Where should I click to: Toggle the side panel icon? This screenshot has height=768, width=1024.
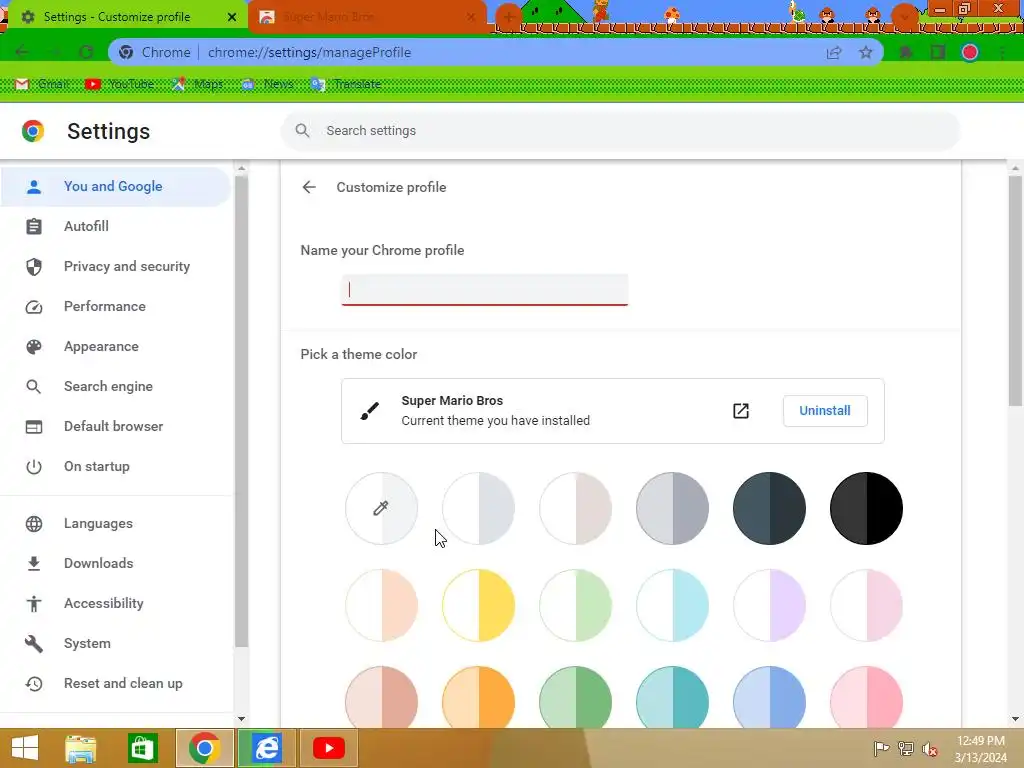click(938, 52)
